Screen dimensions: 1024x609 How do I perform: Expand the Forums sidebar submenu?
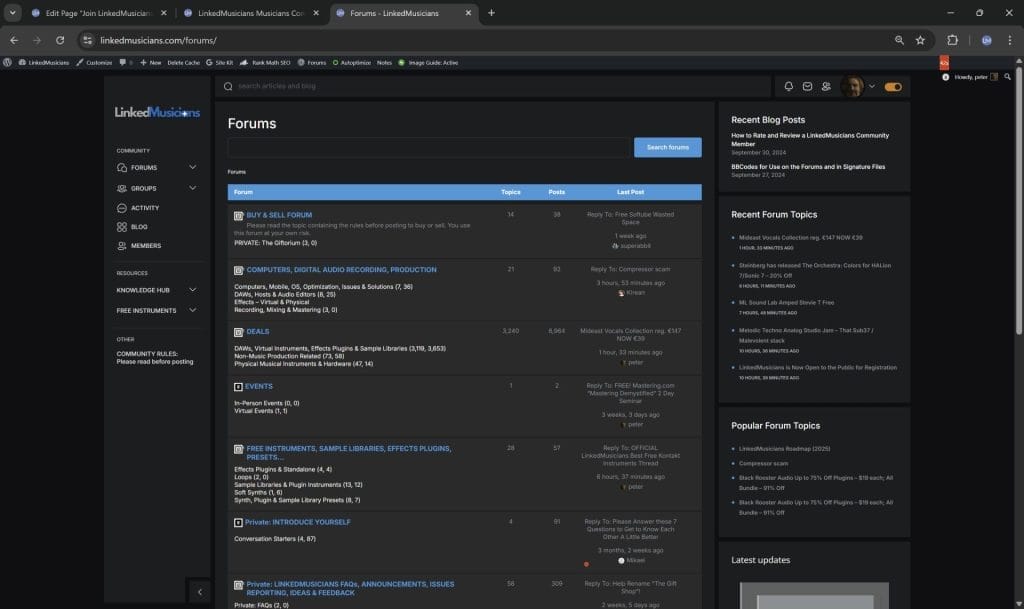coord(192,168)
